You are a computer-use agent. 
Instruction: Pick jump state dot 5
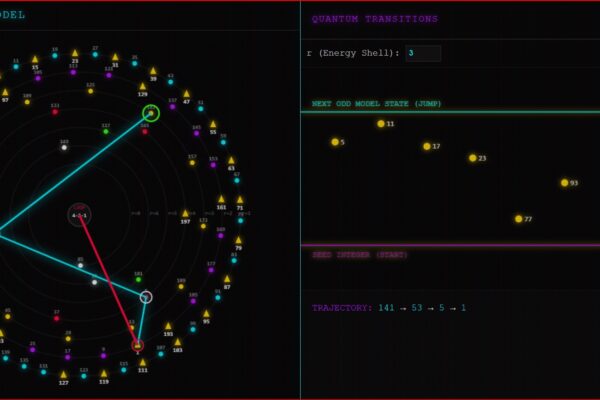click(335, 142)
